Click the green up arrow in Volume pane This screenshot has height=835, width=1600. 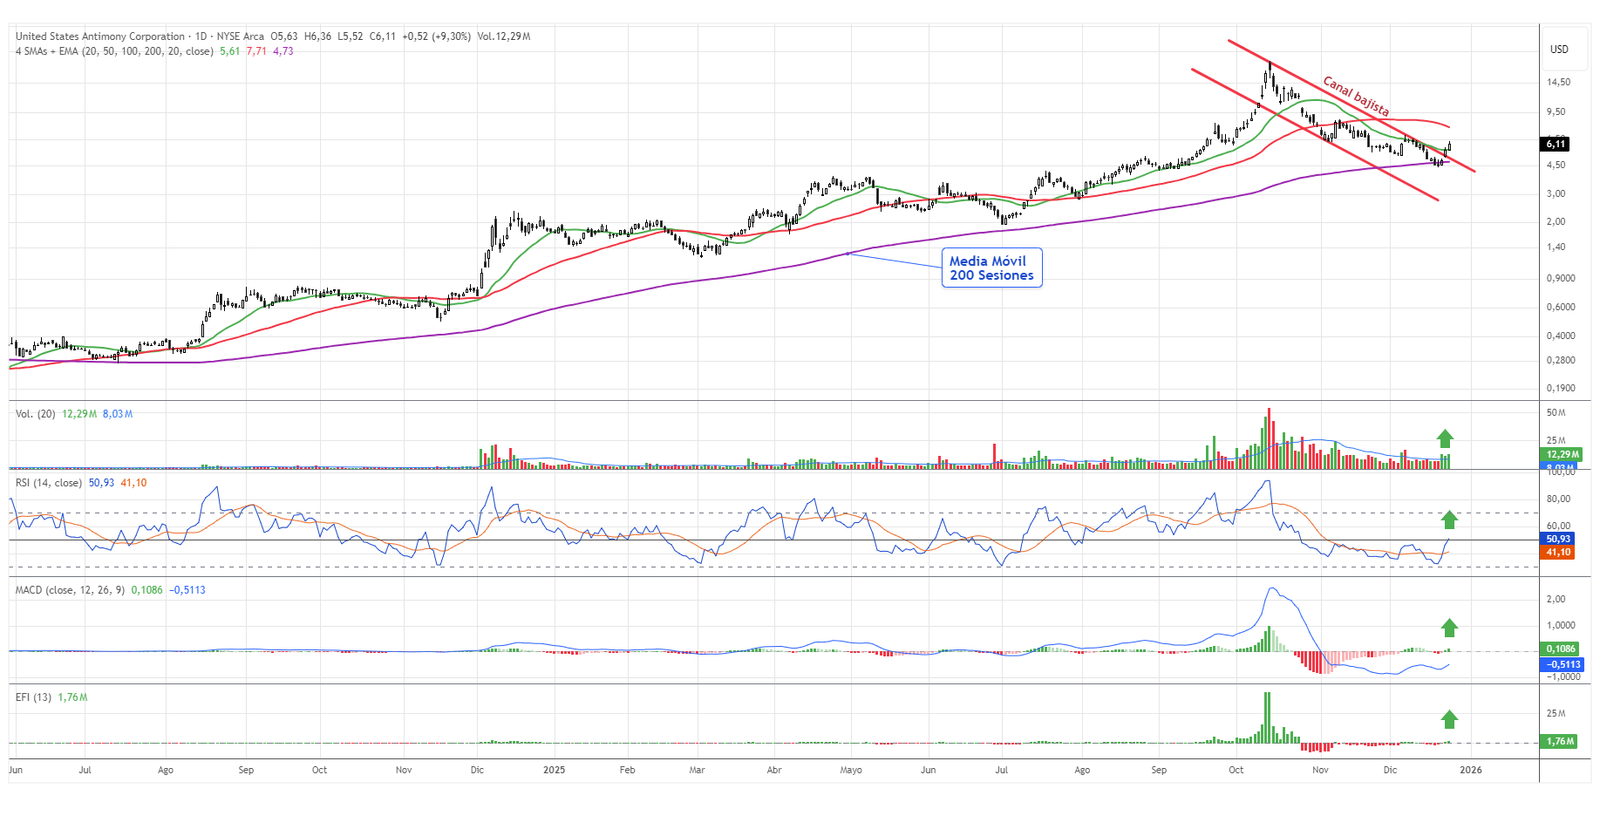1445,438
